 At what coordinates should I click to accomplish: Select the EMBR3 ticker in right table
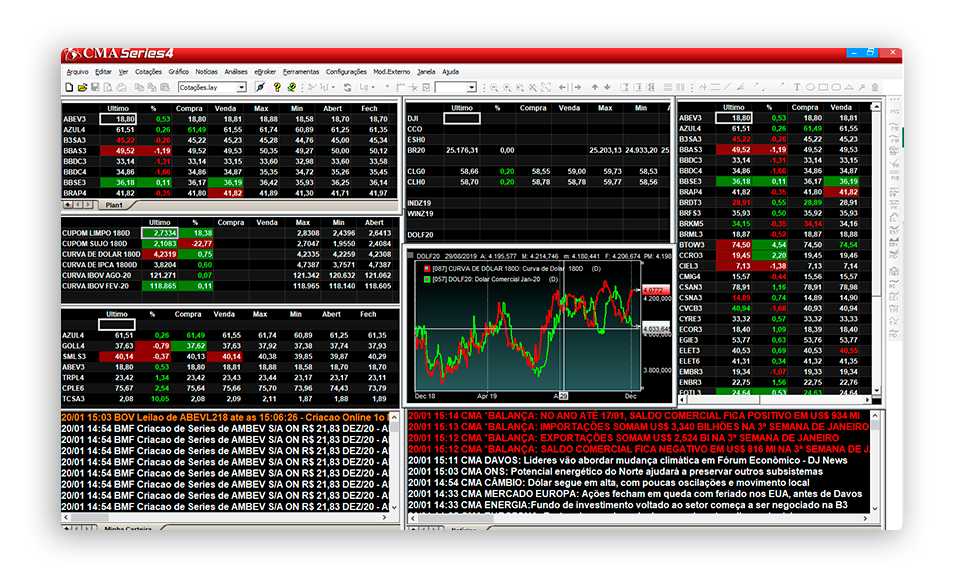[691, 372]
